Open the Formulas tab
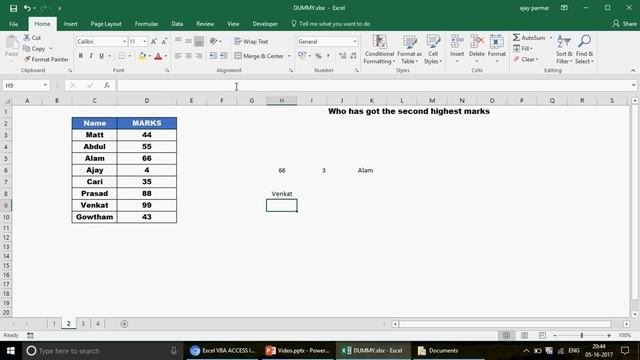Screen dimensions: 640x360 click(x=146, y=24)
